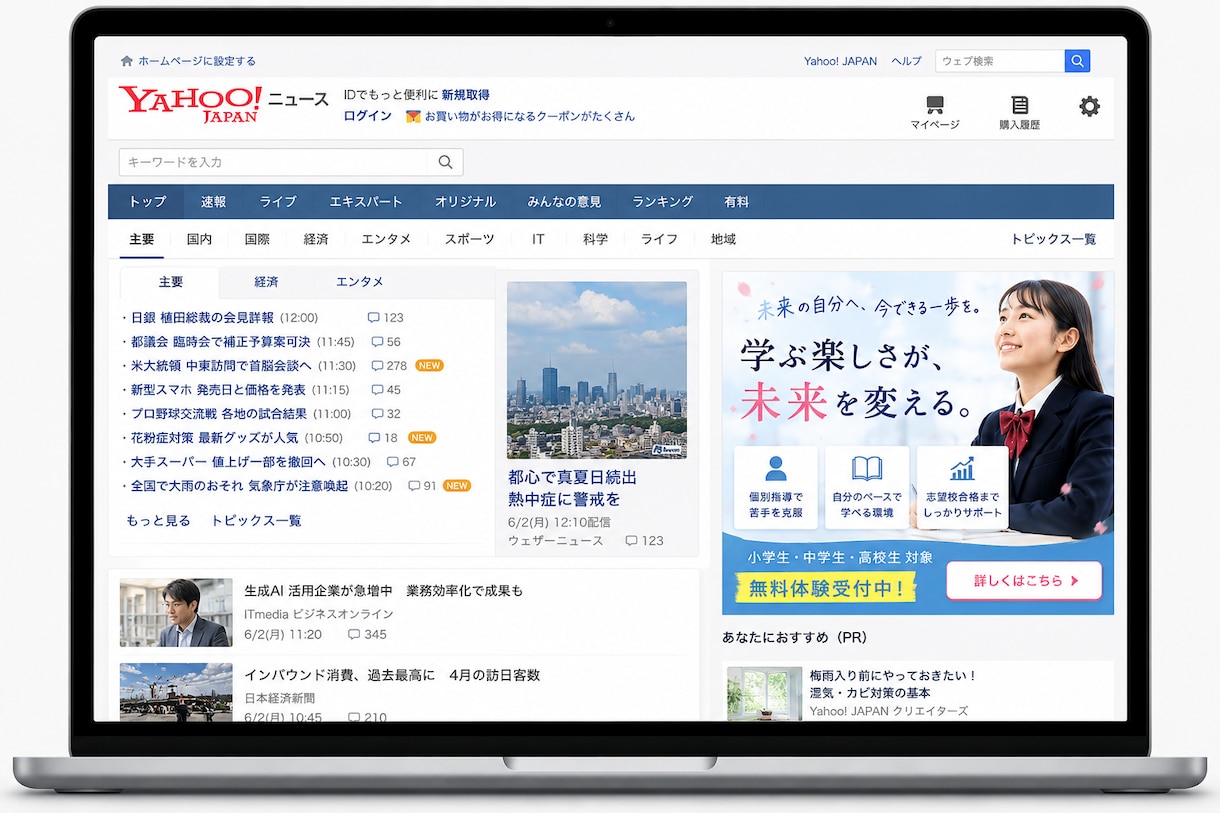Viewport: 1220px width, 813px height.
Task: Click NEW badge on 米大統領 headline
Action: tap(430, 366)
